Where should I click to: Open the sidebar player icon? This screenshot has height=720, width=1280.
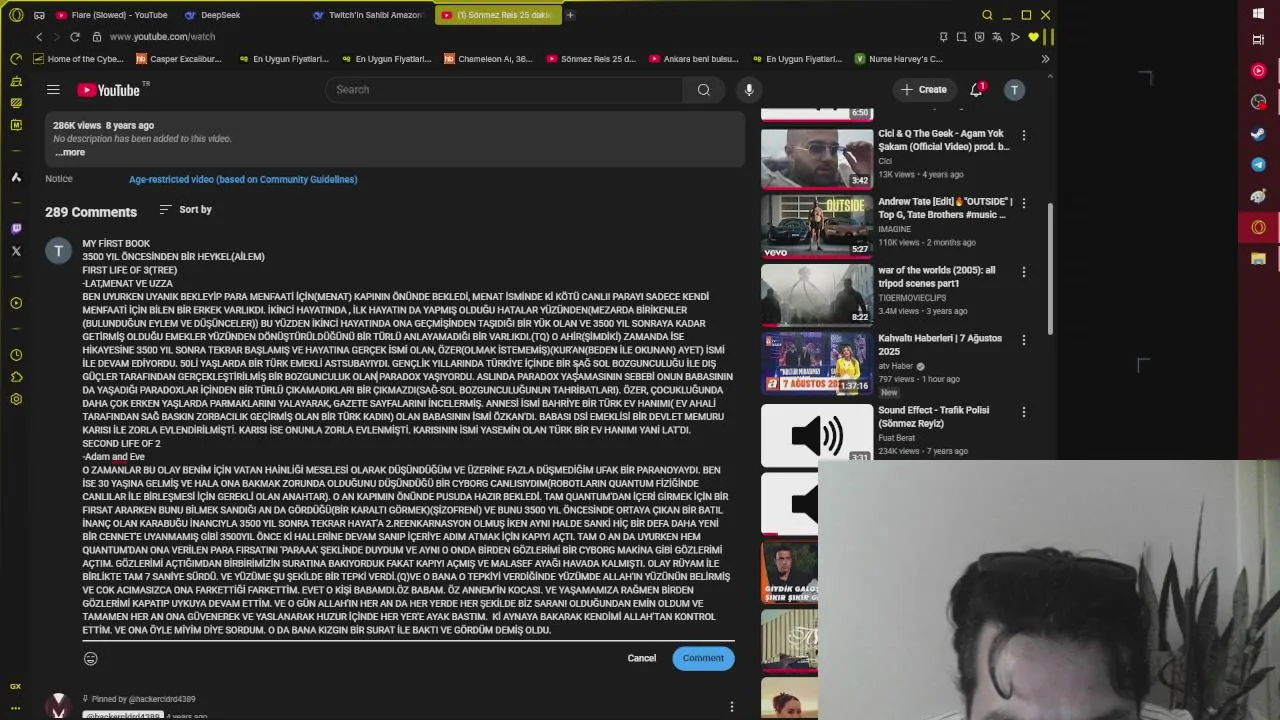(16, 303)
